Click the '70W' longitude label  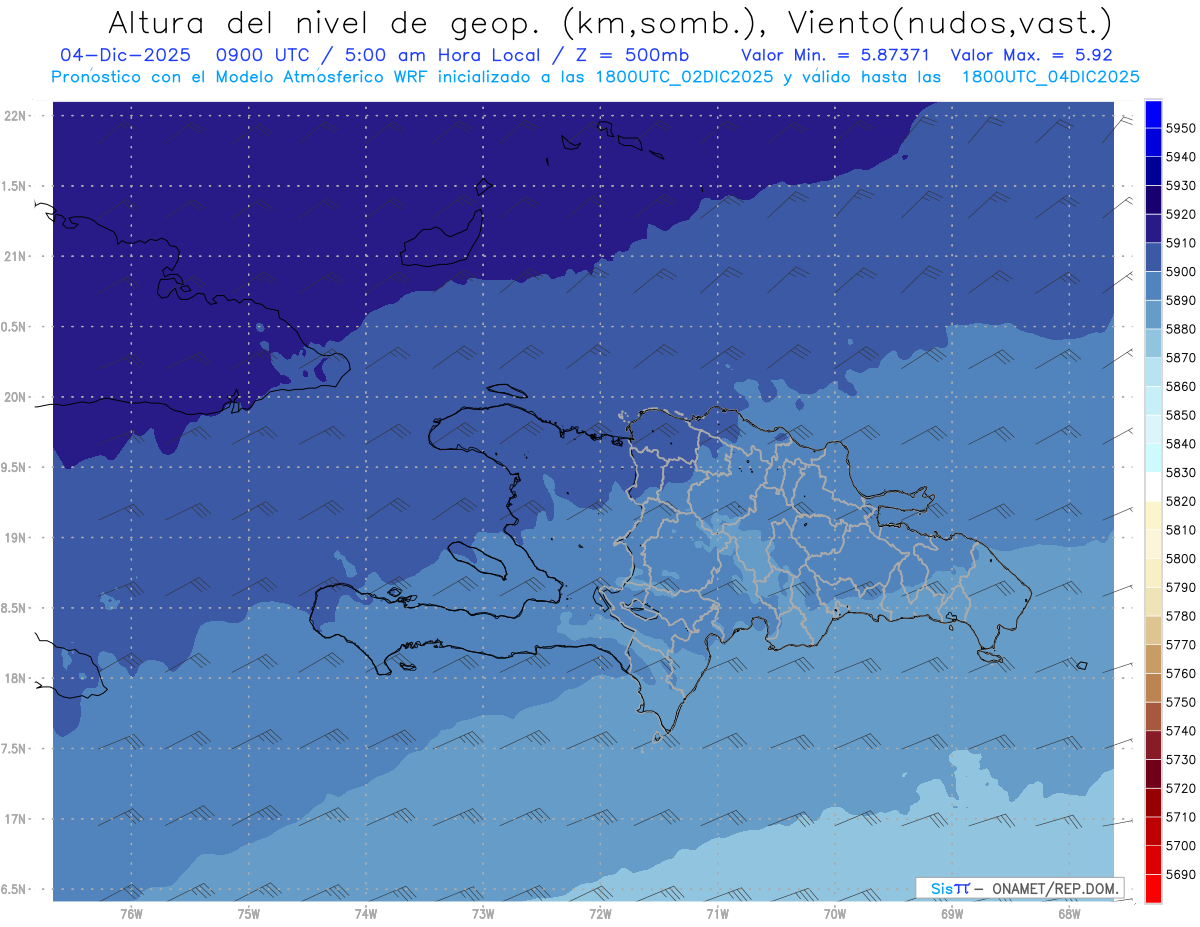[x=835, y=913]
